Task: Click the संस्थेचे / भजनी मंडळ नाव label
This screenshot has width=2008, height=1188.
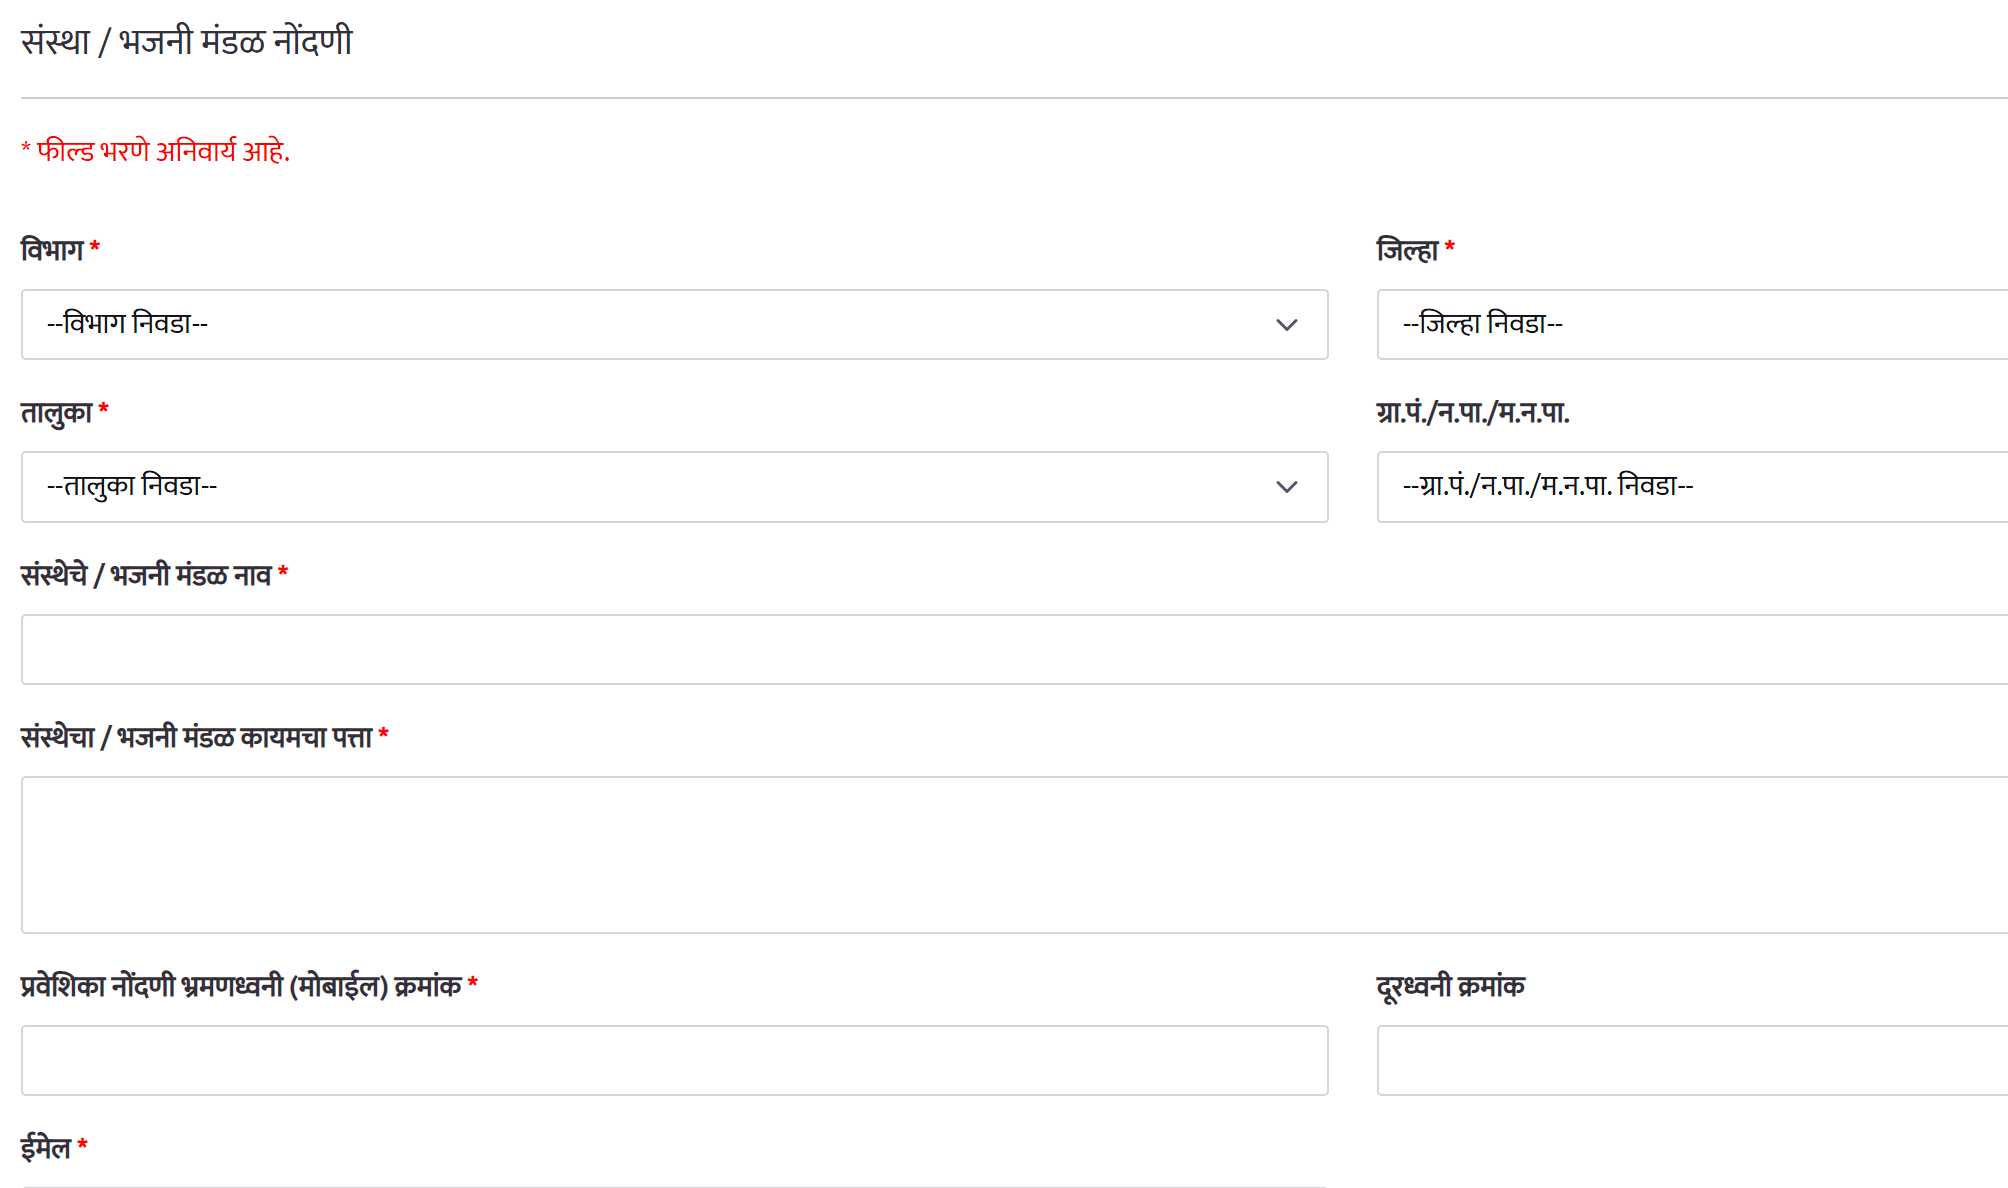Action: click(x=146, y=575)
